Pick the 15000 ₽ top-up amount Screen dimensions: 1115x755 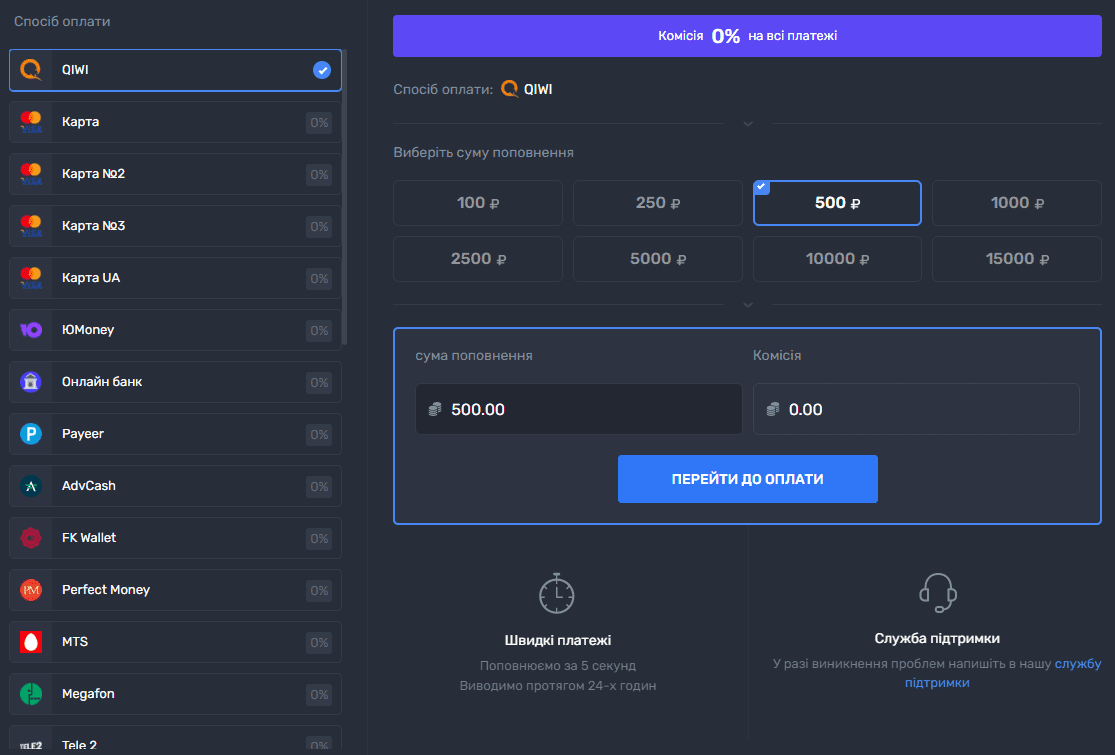click(1016, 259)
